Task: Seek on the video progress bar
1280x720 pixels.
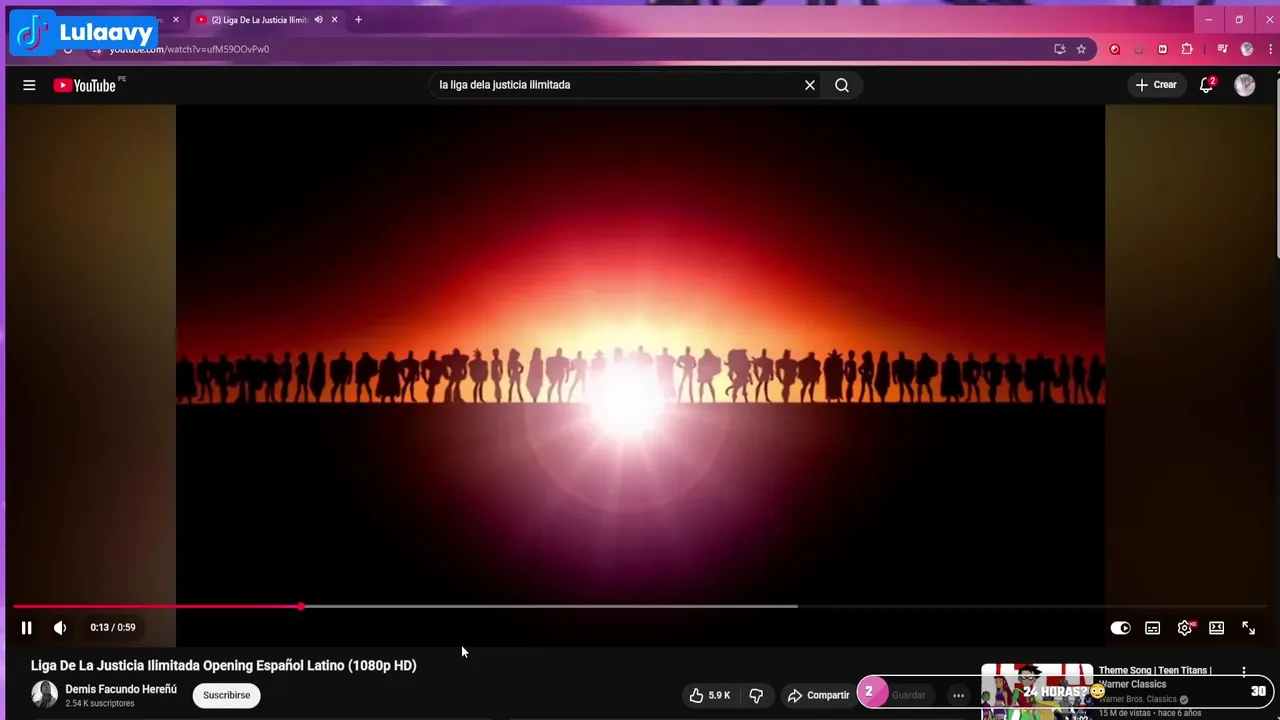Action: 640,606
